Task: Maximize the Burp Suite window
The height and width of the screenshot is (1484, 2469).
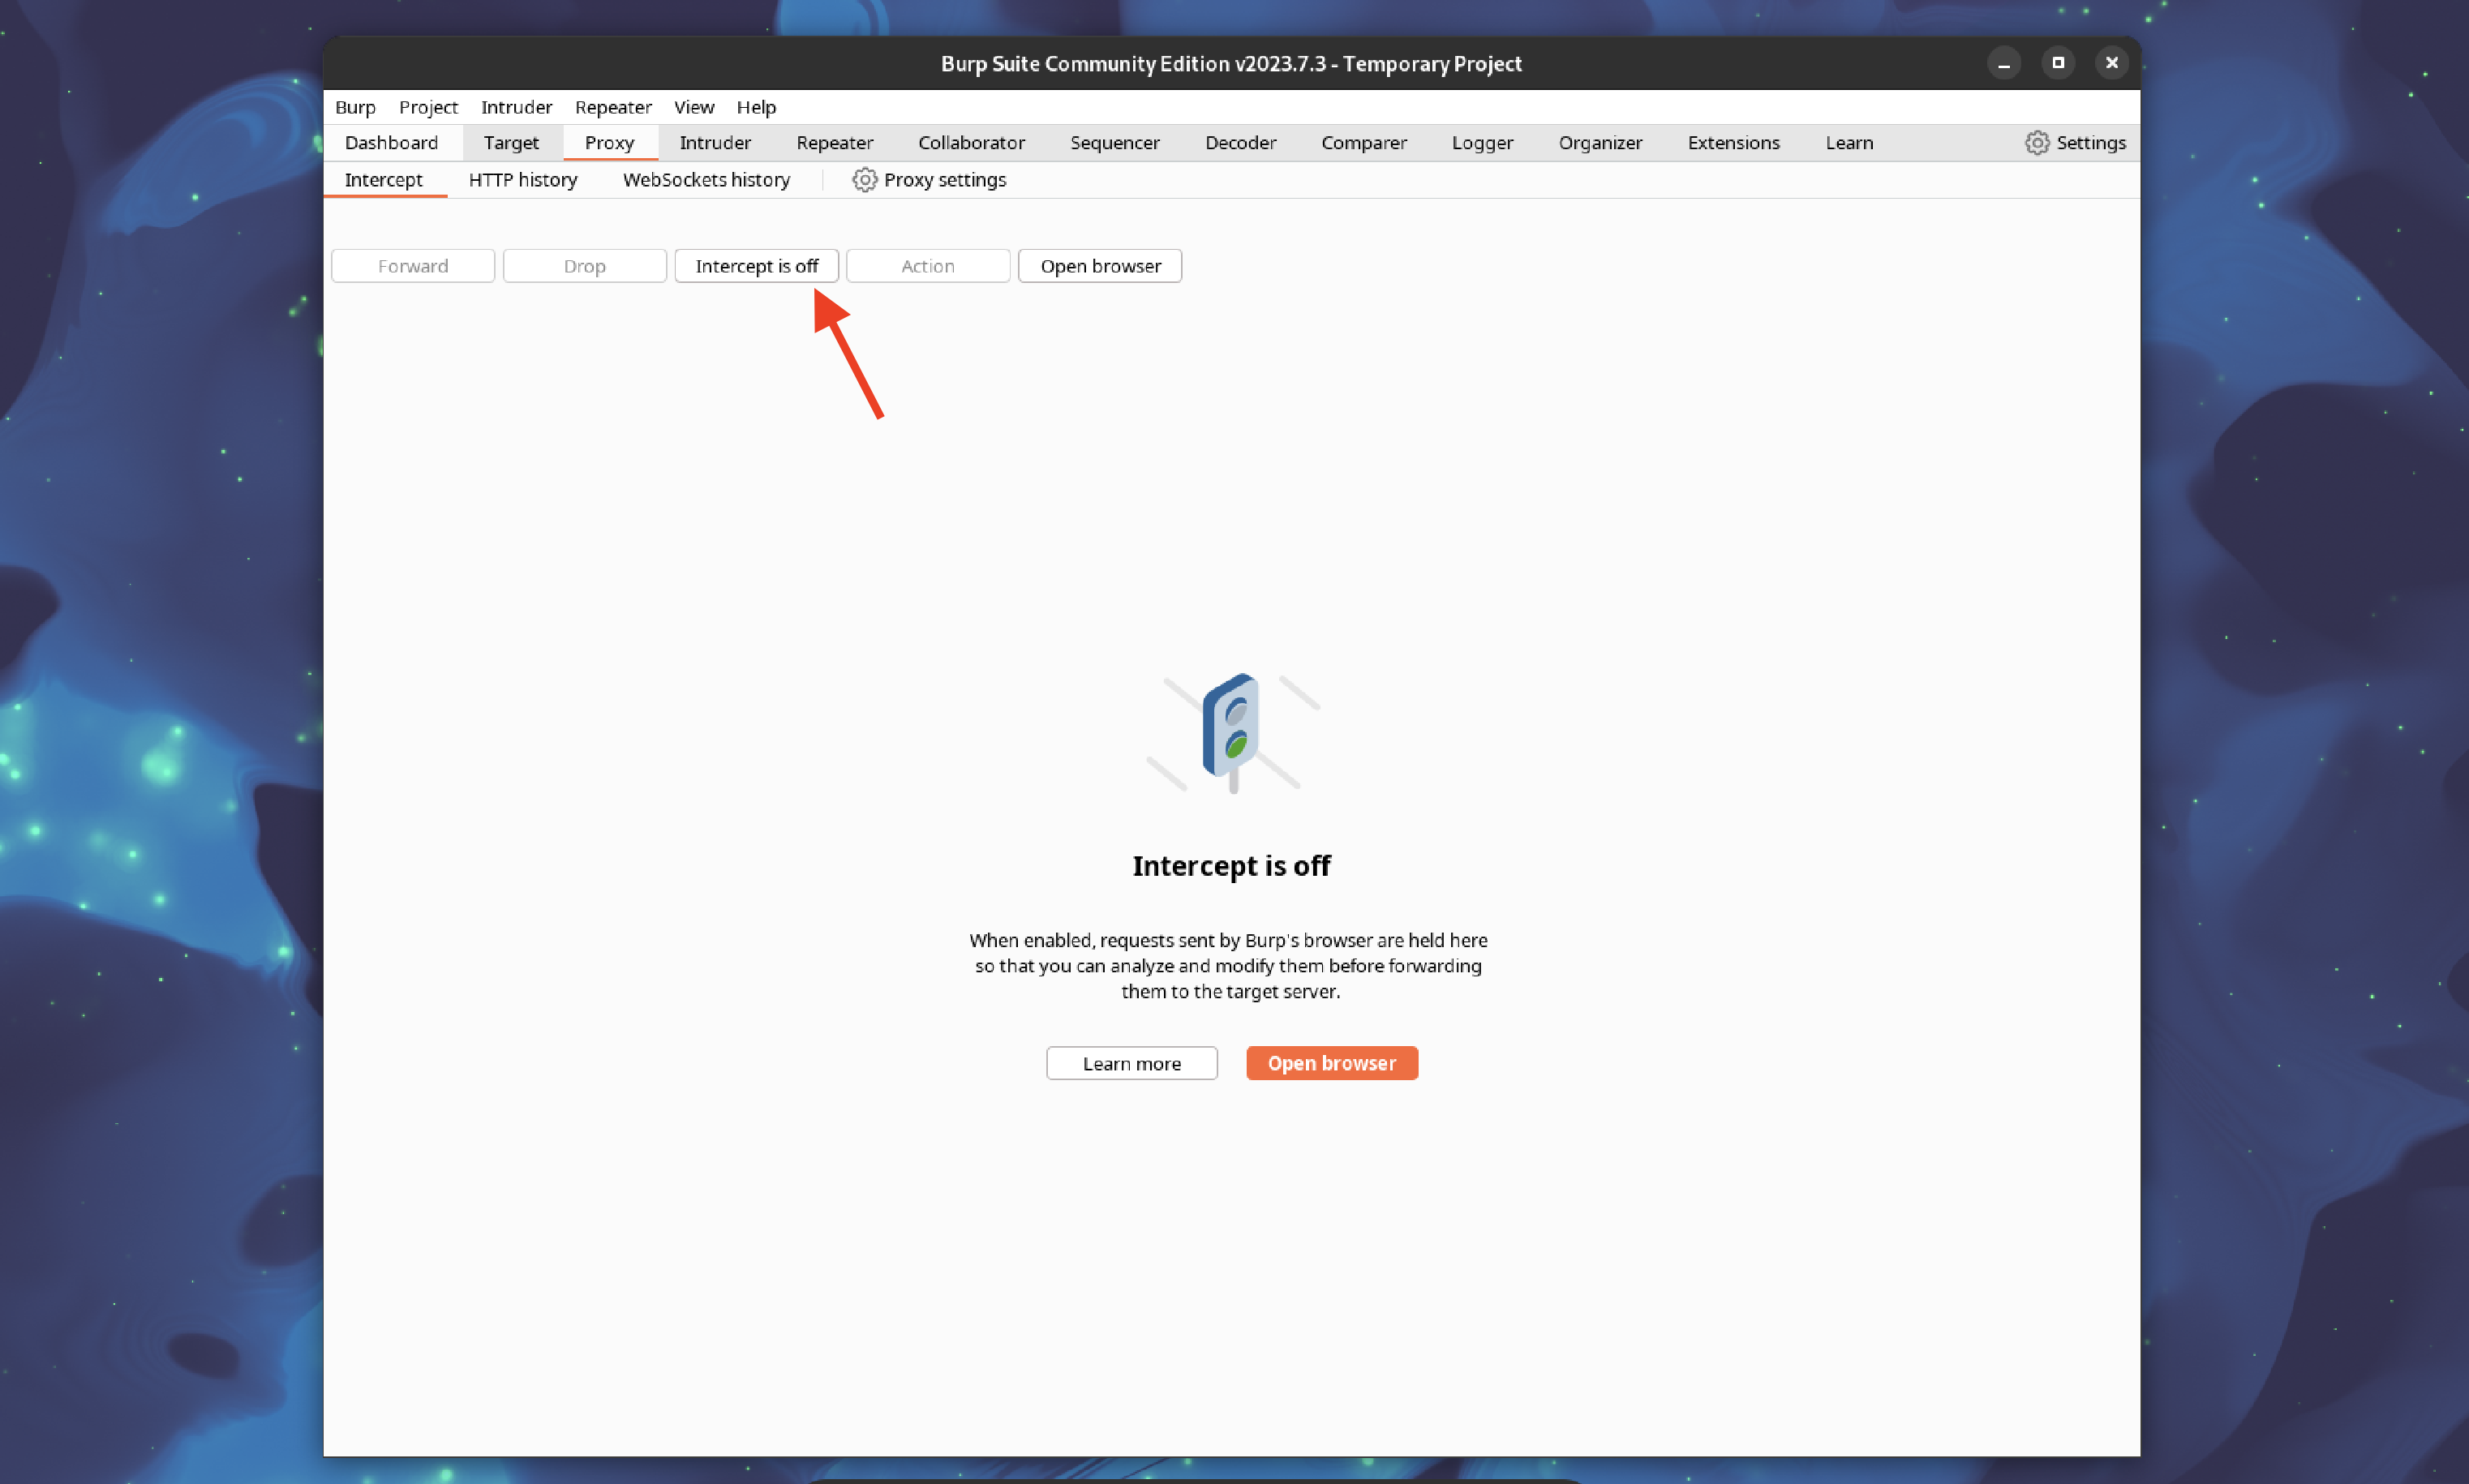Action: (2058, 63)
